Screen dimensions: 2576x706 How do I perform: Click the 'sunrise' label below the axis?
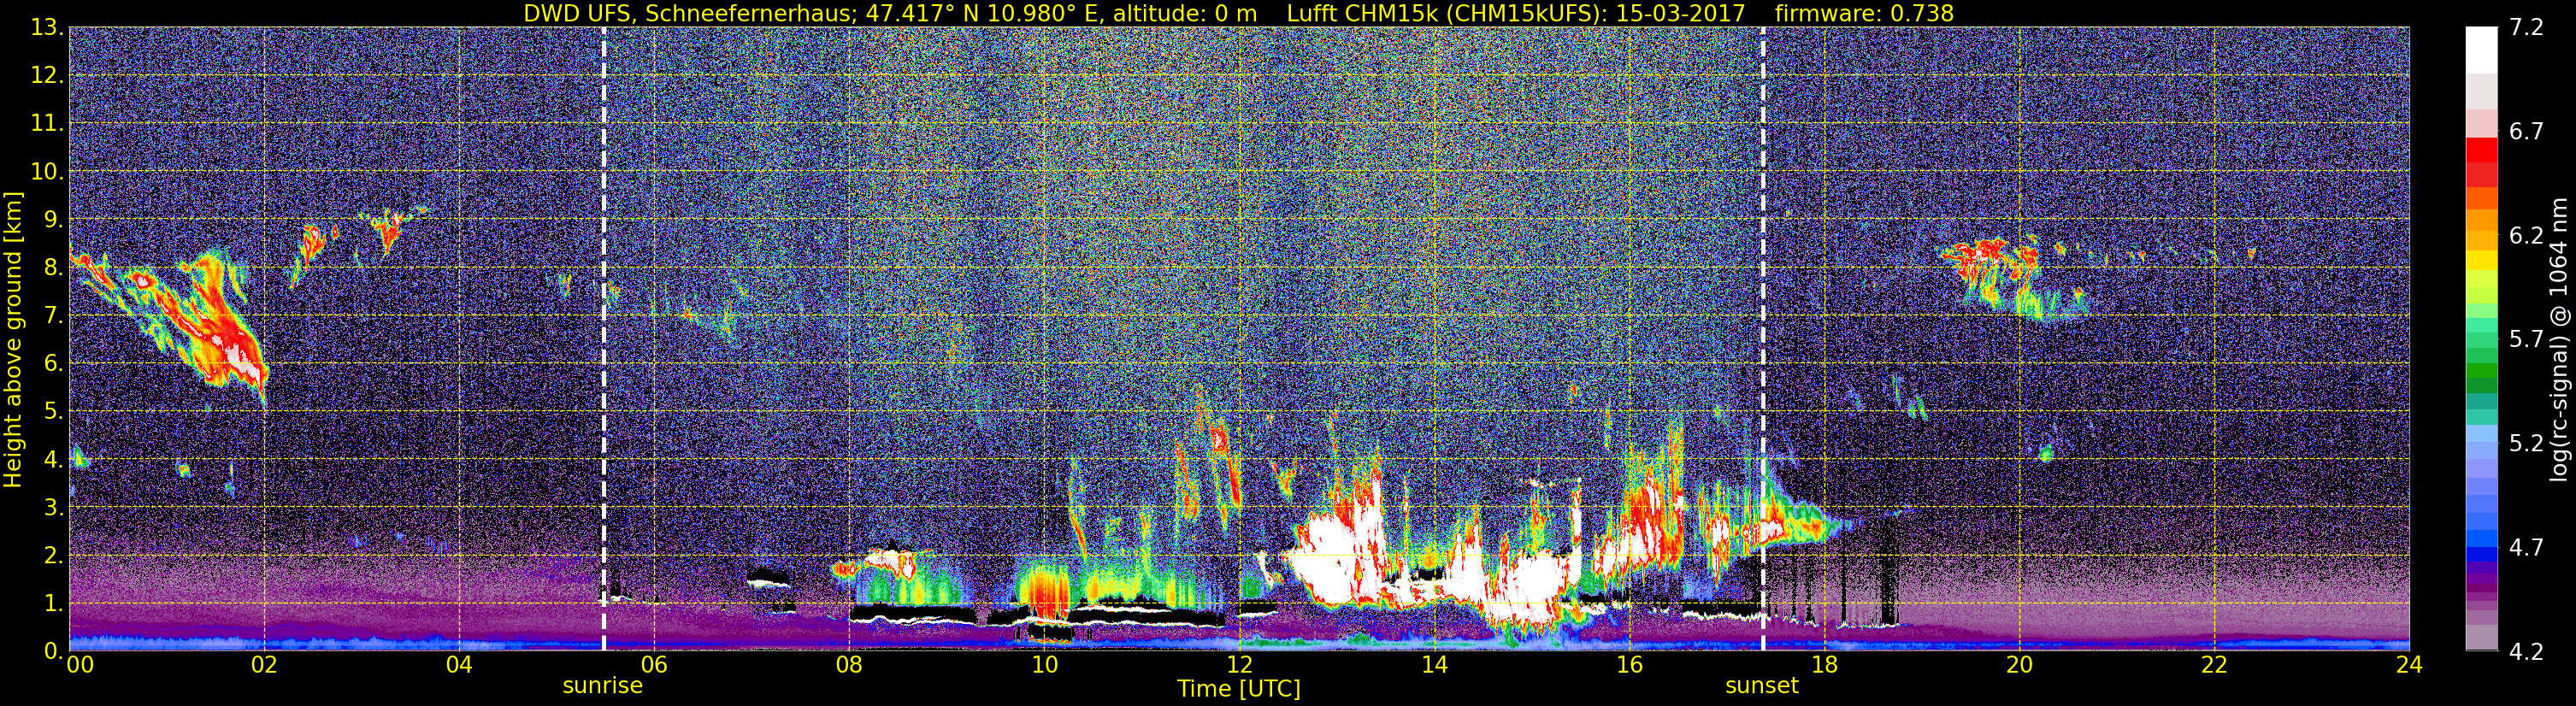pos(603,686)
